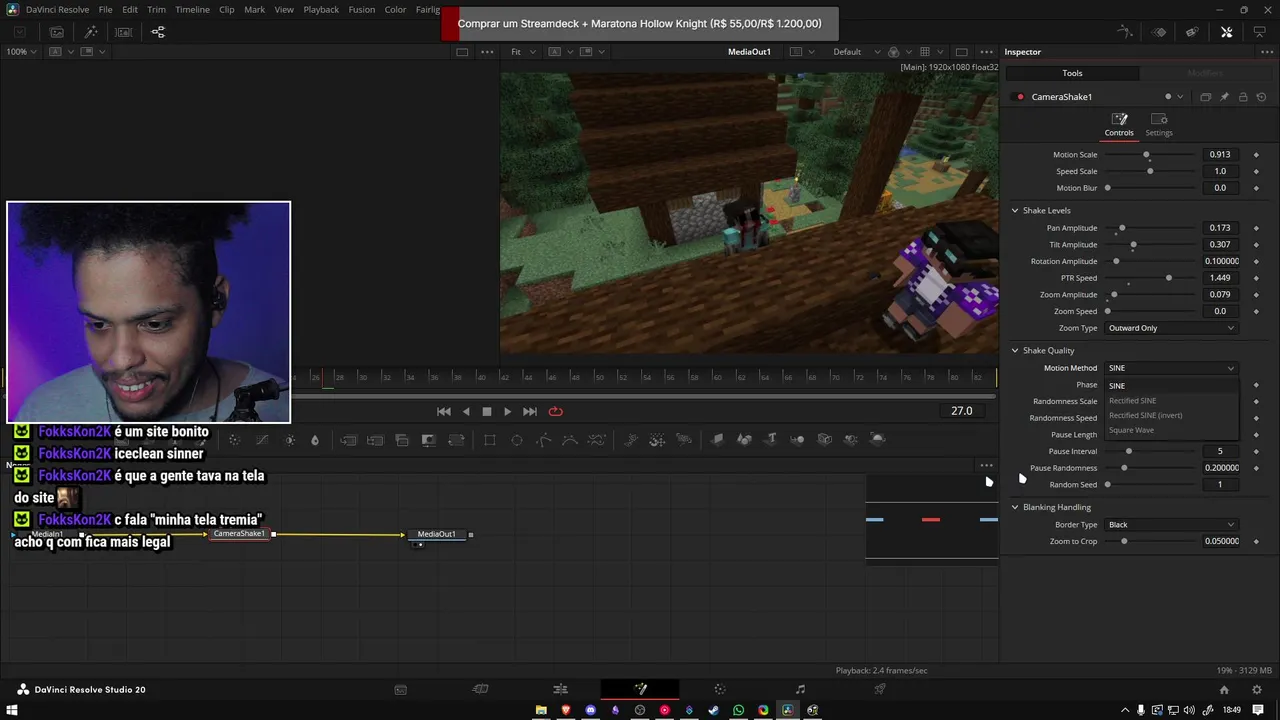This screenshot has height=720, width=1280.
Task: Open the Cut page in bottom bar
Action: [x=480, y=689]
